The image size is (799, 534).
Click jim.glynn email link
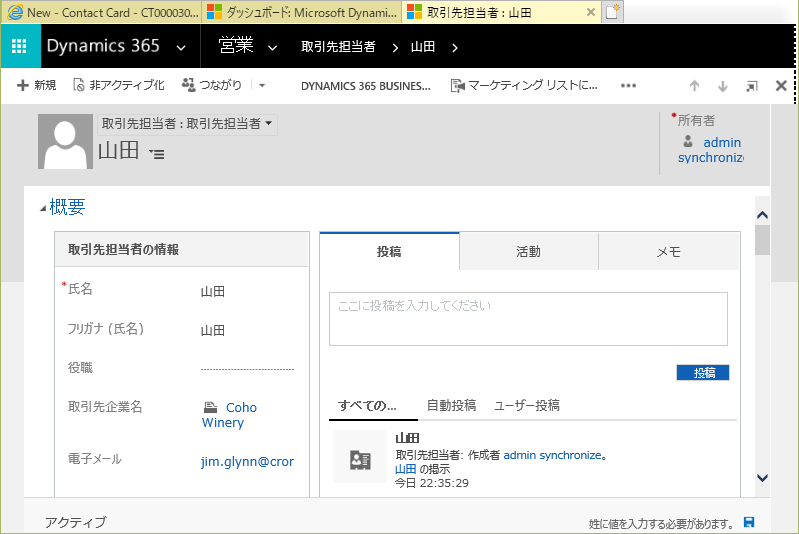(247, 462)
